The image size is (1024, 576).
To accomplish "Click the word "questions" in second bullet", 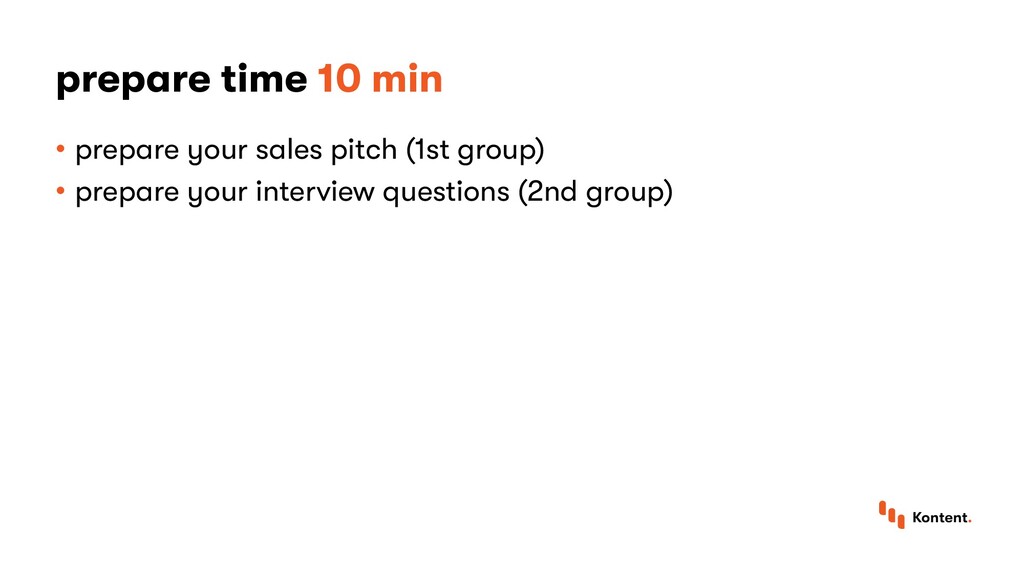I will coord(446,193).
